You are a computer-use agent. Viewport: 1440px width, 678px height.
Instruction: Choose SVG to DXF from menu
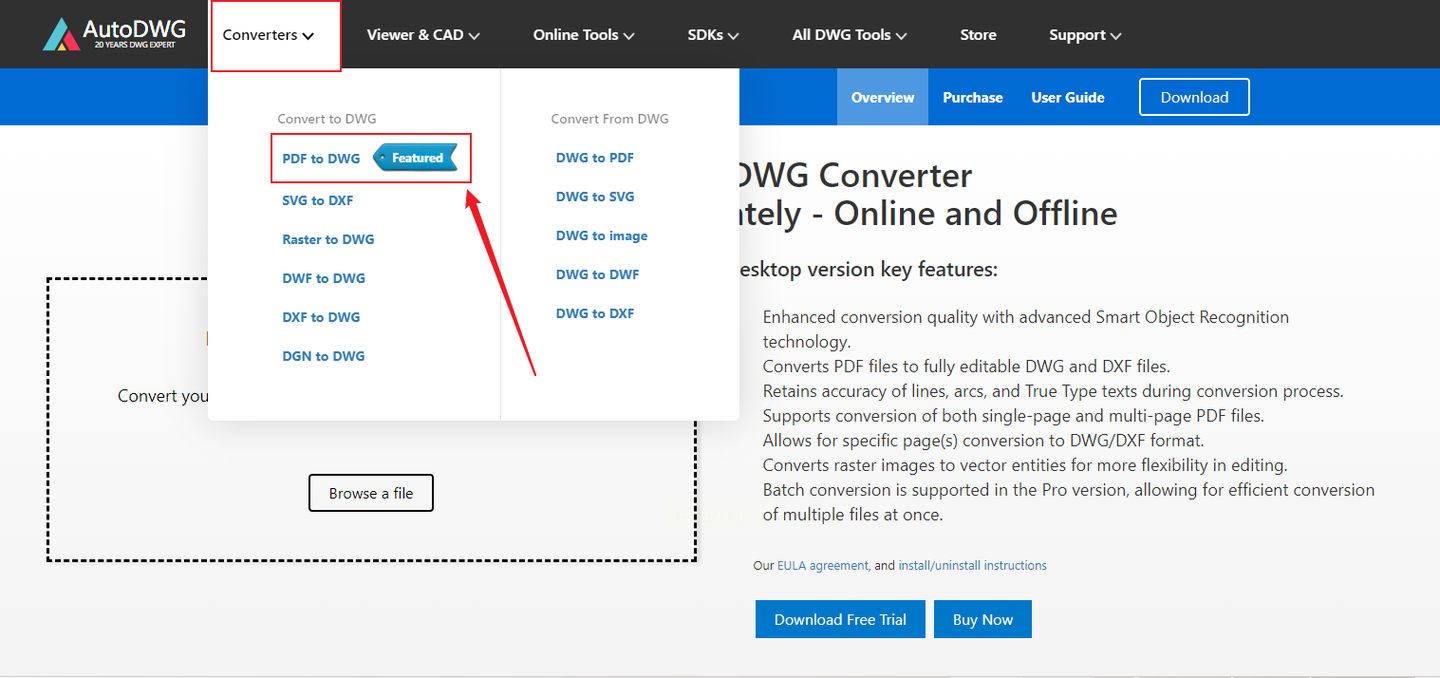[x=318, y=200]
